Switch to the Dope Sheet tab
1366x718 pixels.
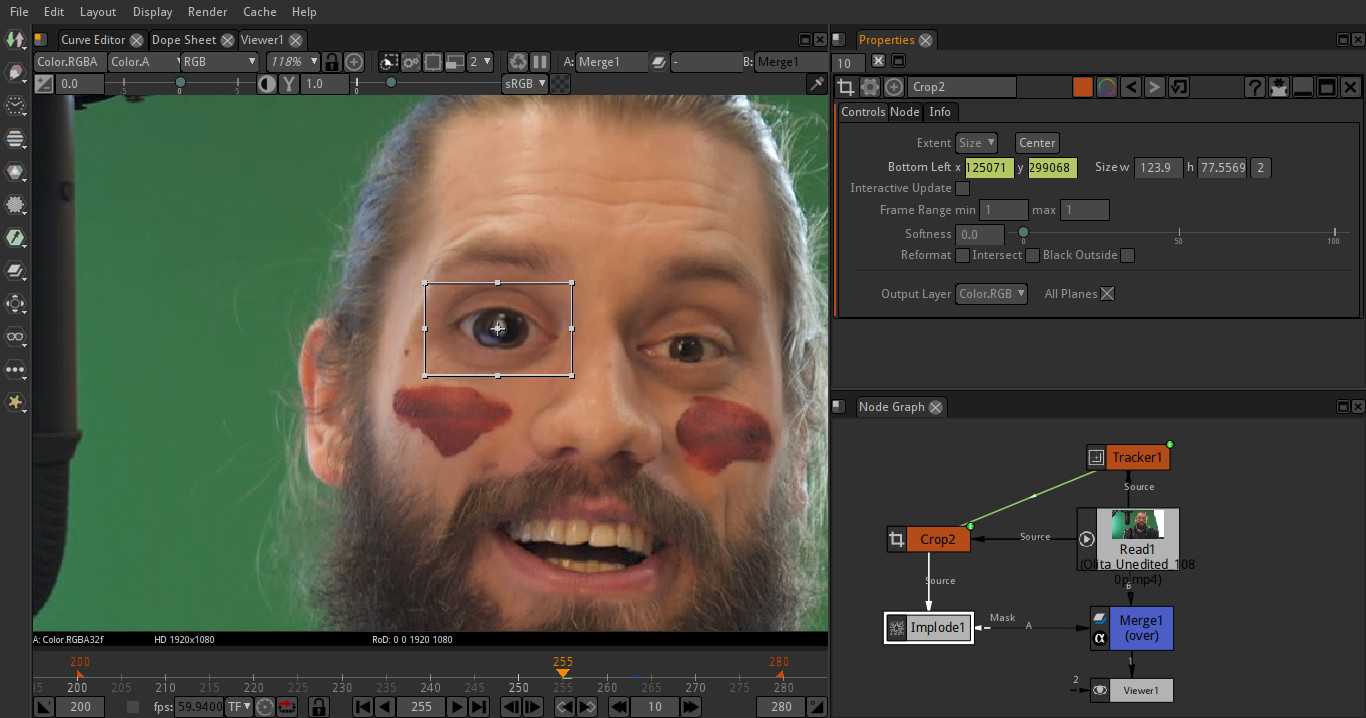point(183,40)
